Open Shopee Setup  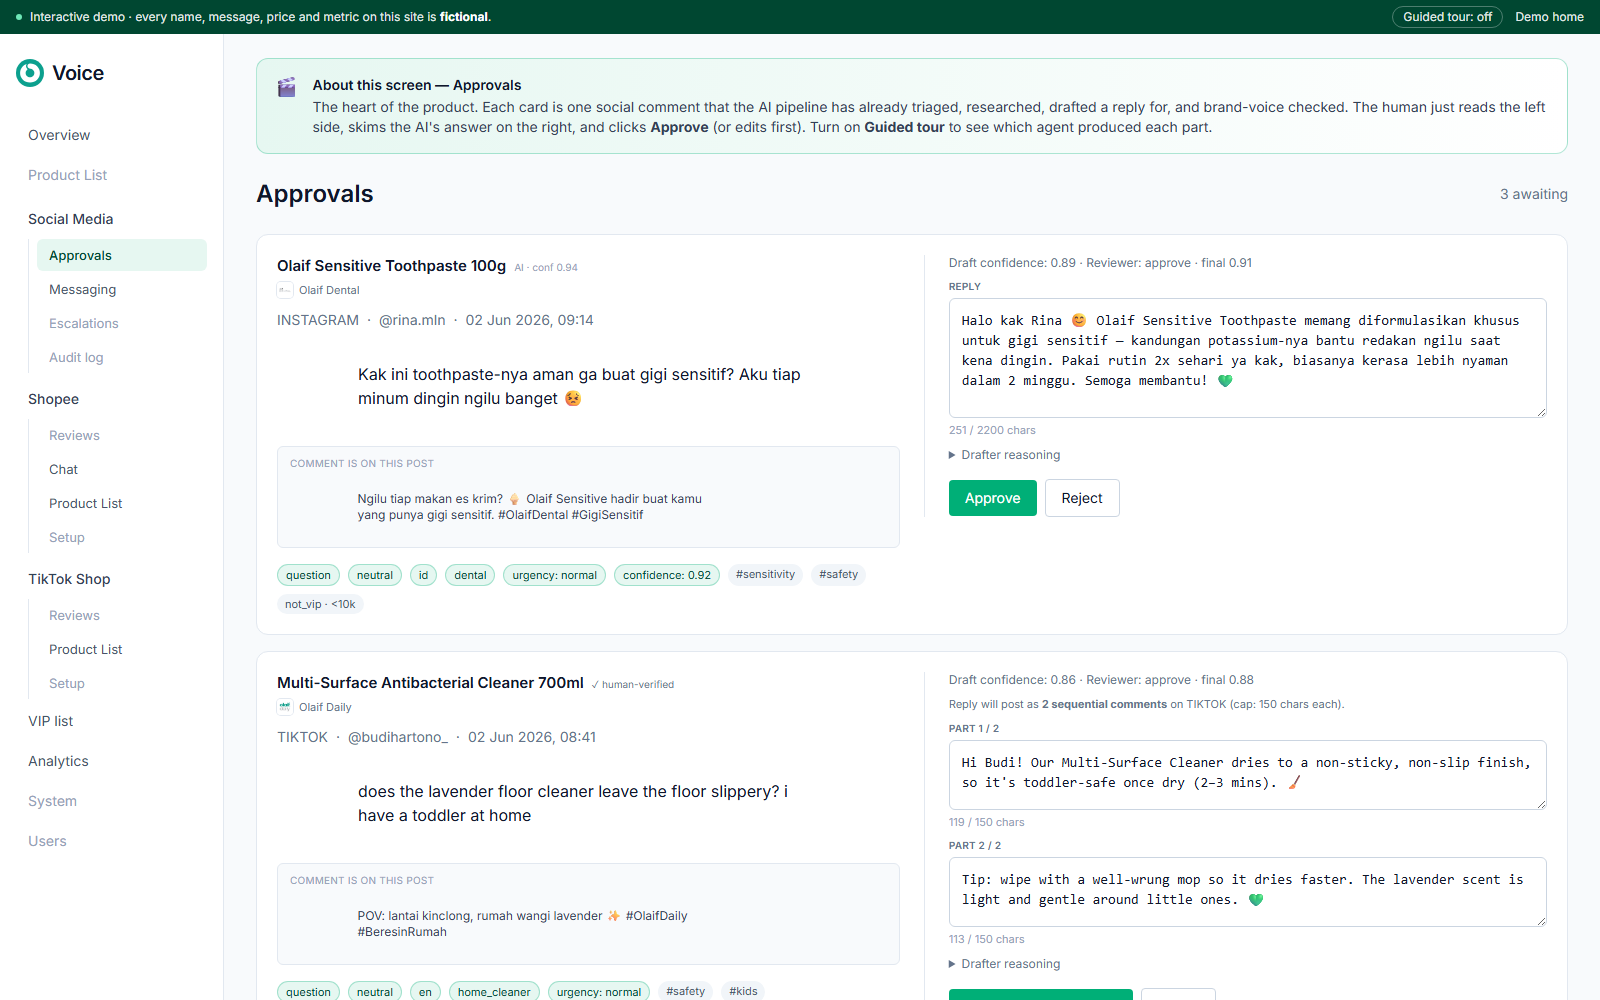(x=66, y=537)
